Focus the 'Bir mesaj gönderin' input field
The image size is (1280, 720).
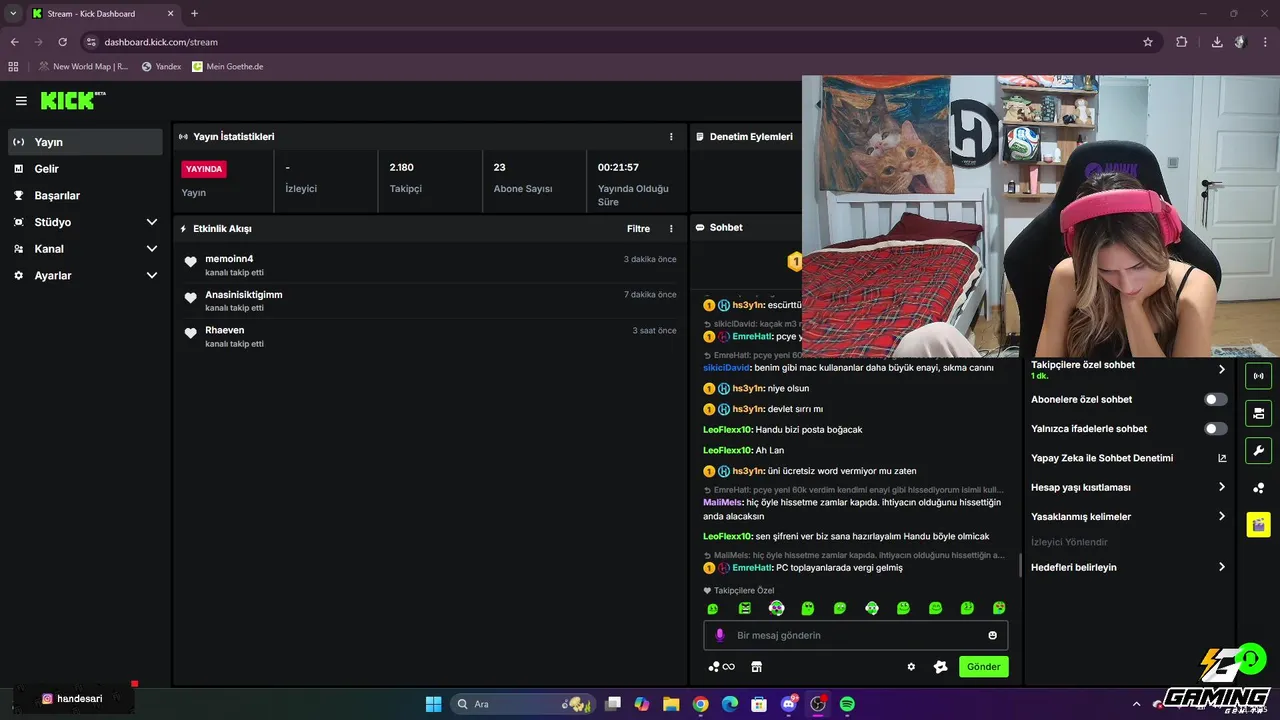[856, 635]
